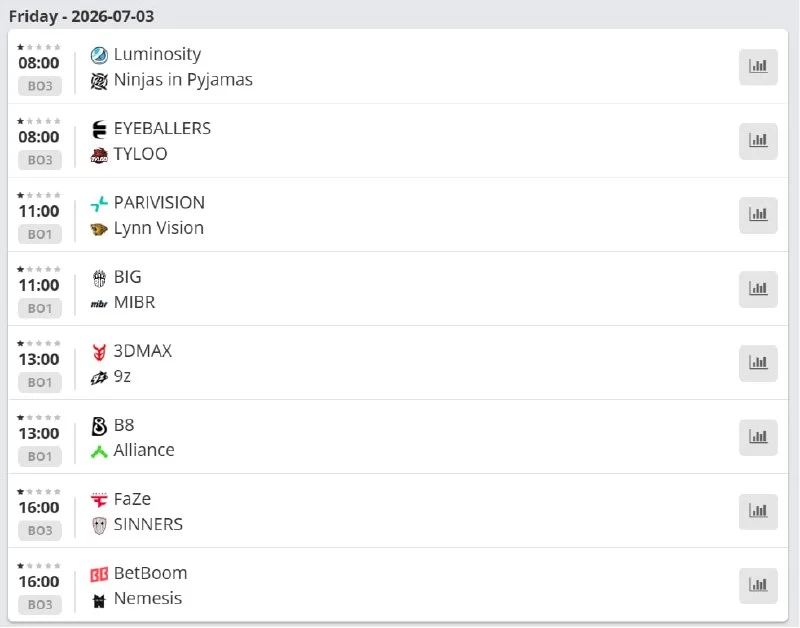Click the FaZe team logo
800x628 pixels.
pyautogui.click(x=99, y=499)
